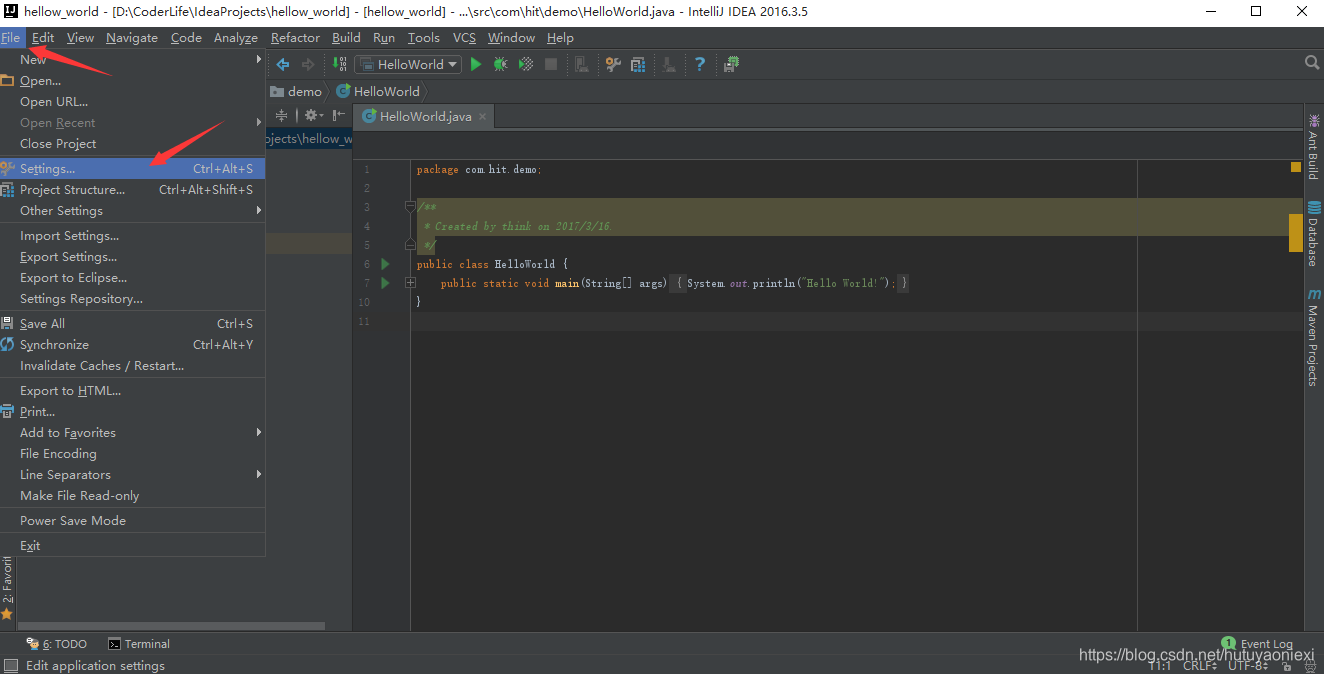Screen dimensions: 1324x674
Task: Run HelloWorld with the green play icon
Action: tap(476, 64)
